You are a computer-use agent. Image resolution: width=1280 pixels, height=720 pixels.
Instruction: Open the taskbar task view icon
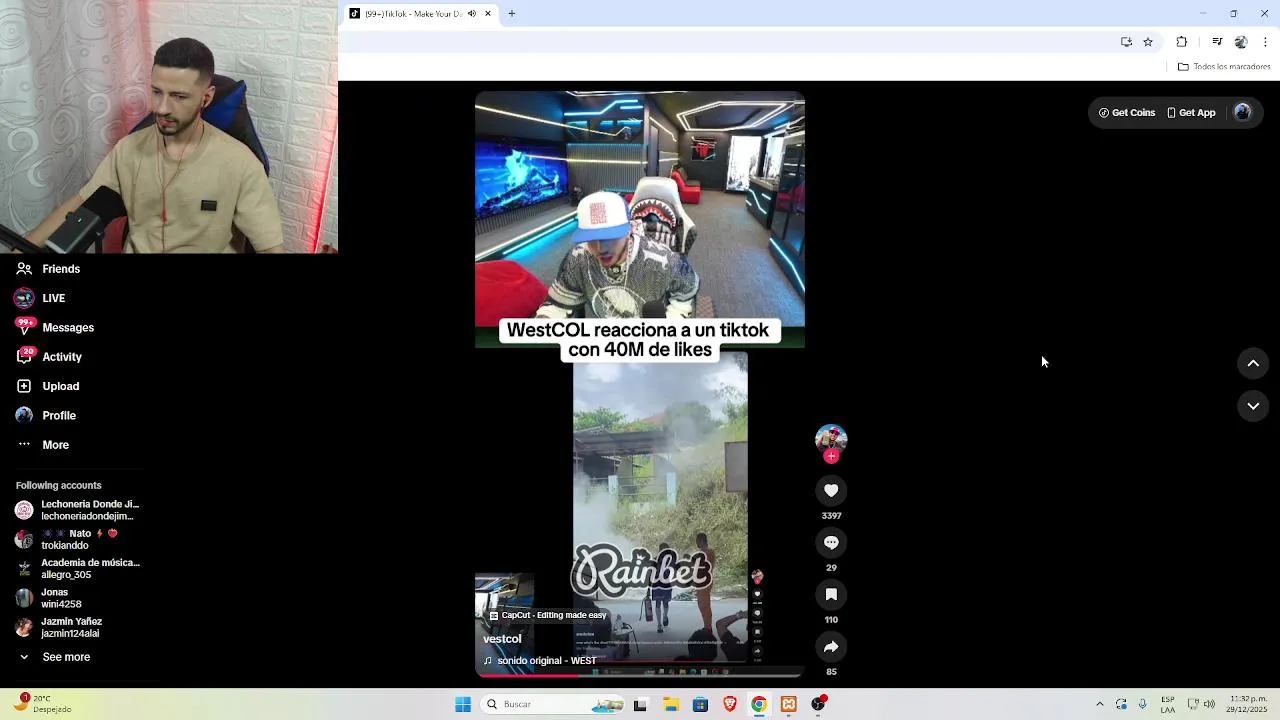(640, 704)
